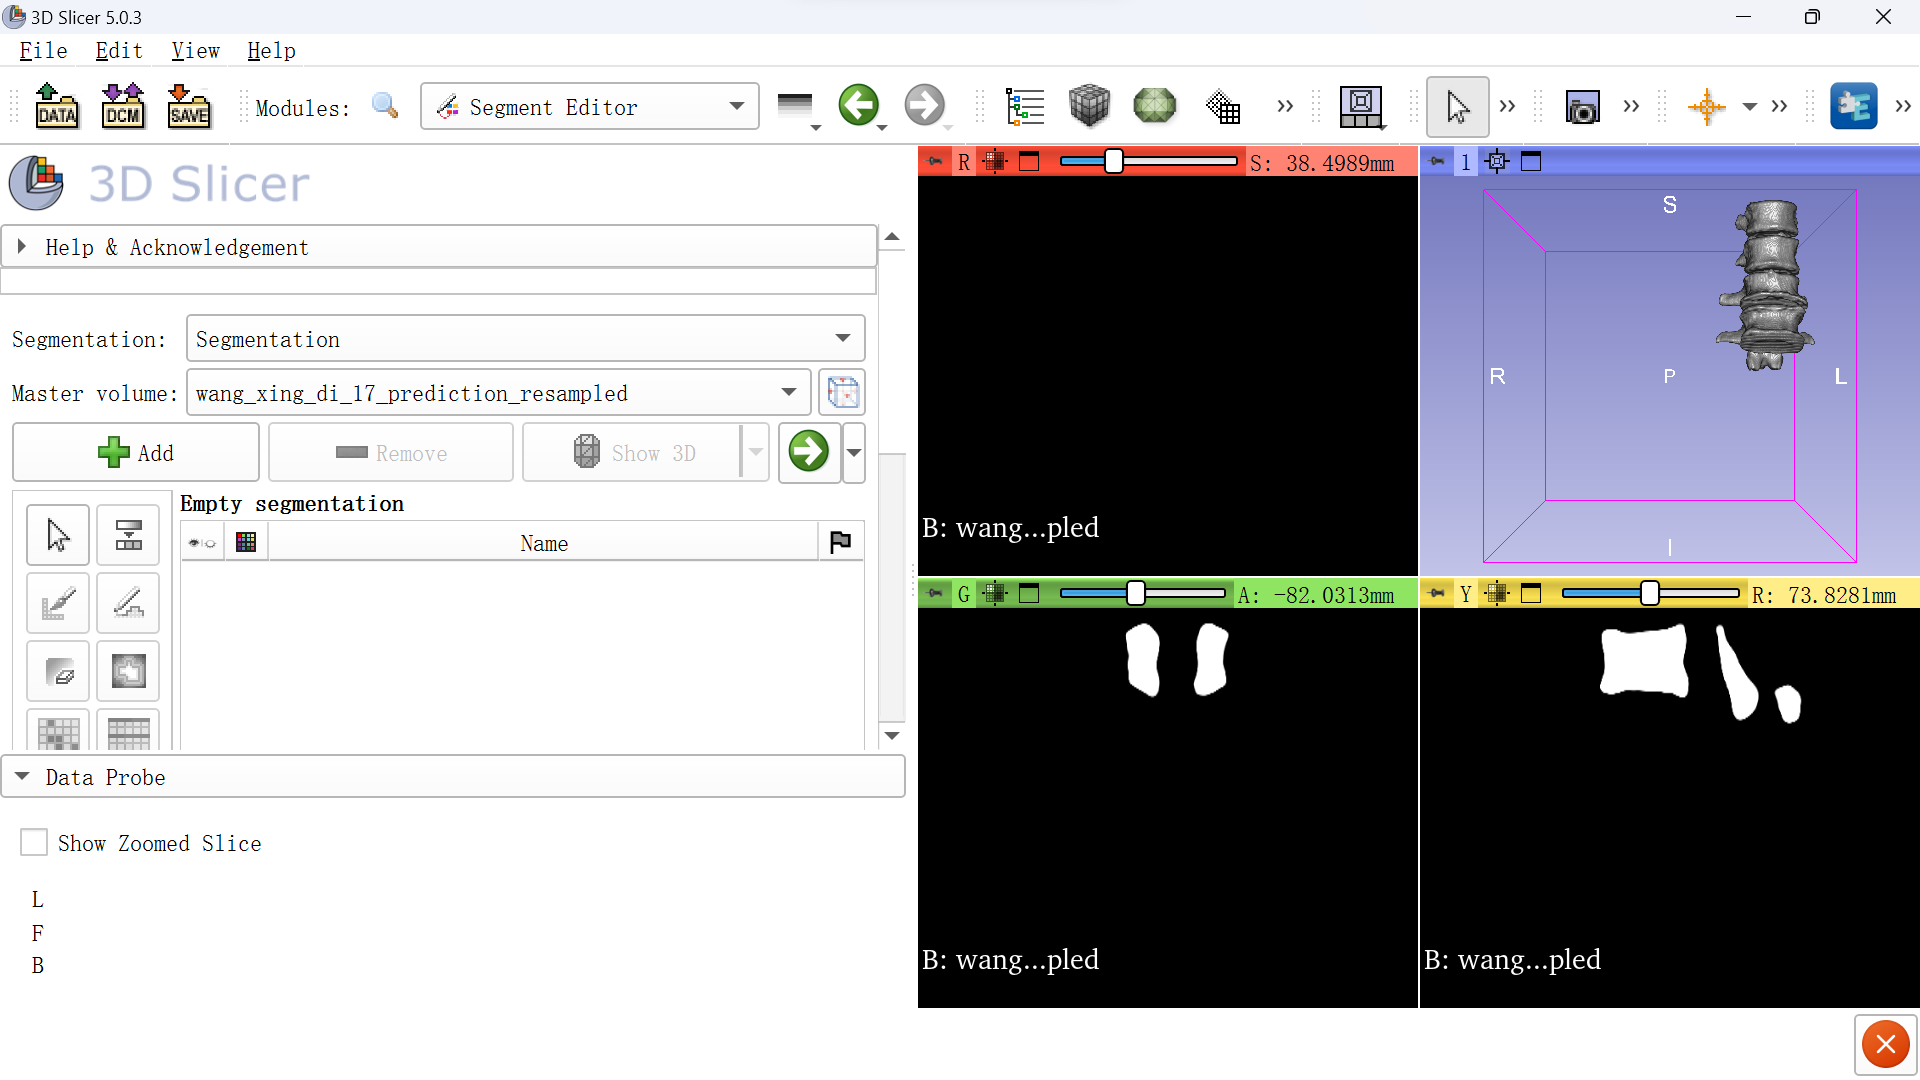Click the Show 3D button
The width and height of the screenshot is (1920, 1080).
click(x=632, y=452)
